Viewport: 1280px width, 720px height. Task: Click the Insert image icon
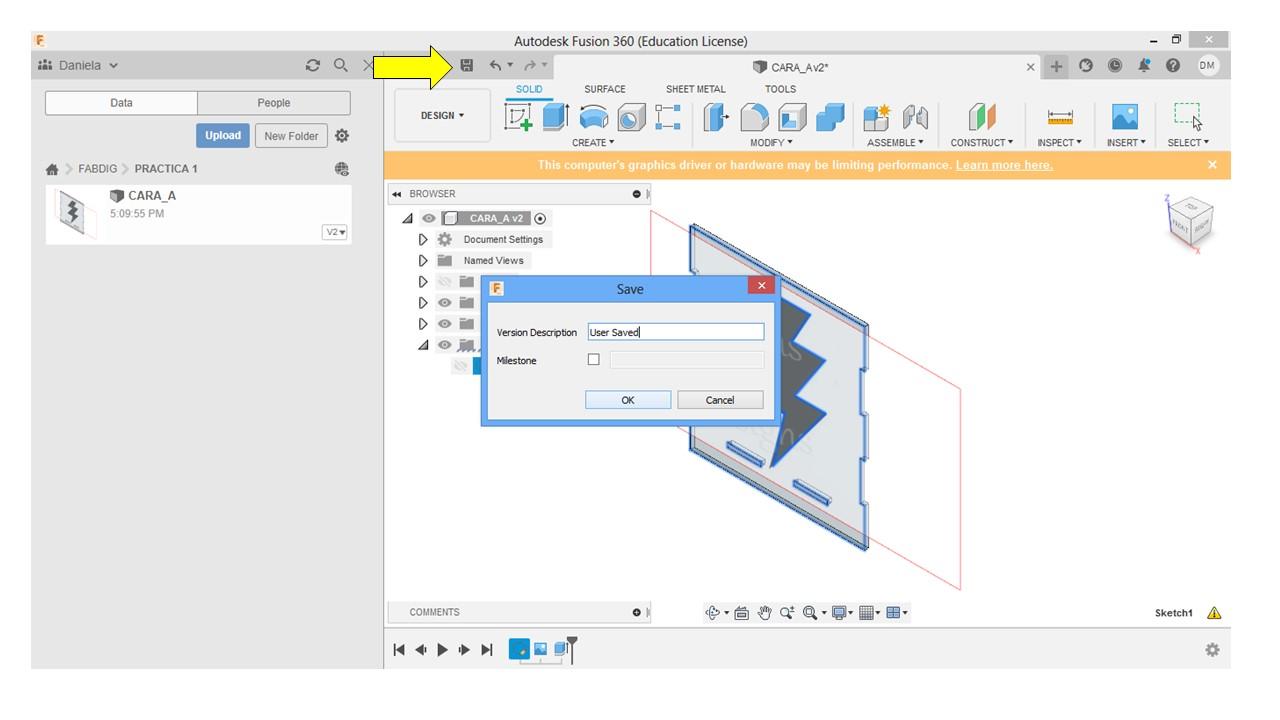click(1126, 118)
